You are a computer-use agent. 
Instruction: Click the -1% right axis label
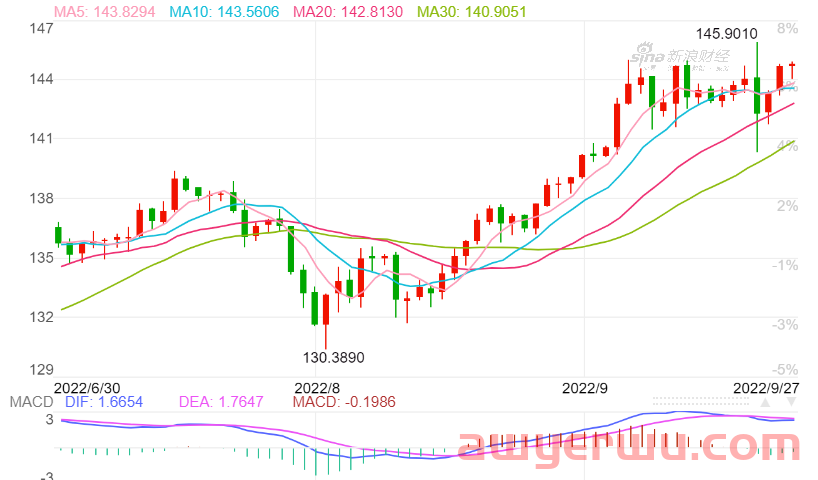coord(785,266)
